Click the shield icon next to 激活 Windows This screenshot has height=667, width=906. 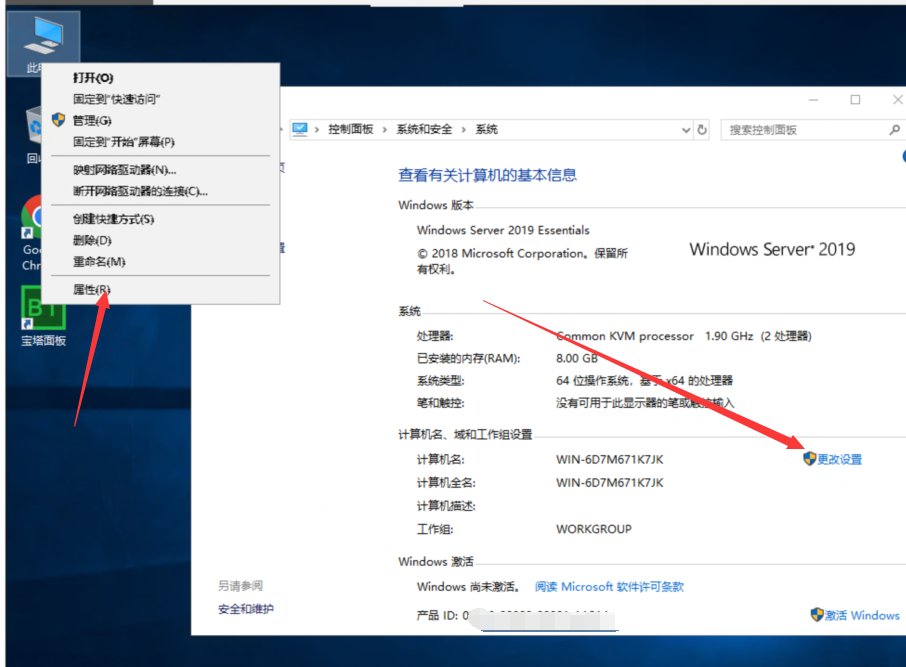817,614
